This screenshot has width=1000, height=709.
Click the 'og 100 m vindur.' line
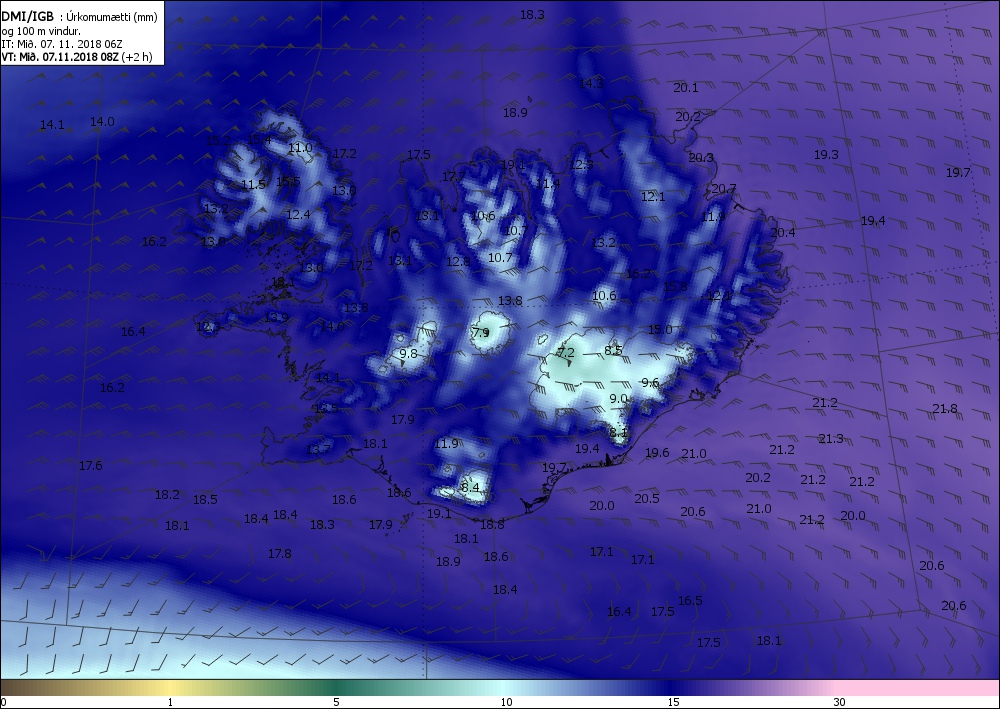point(41,31)
